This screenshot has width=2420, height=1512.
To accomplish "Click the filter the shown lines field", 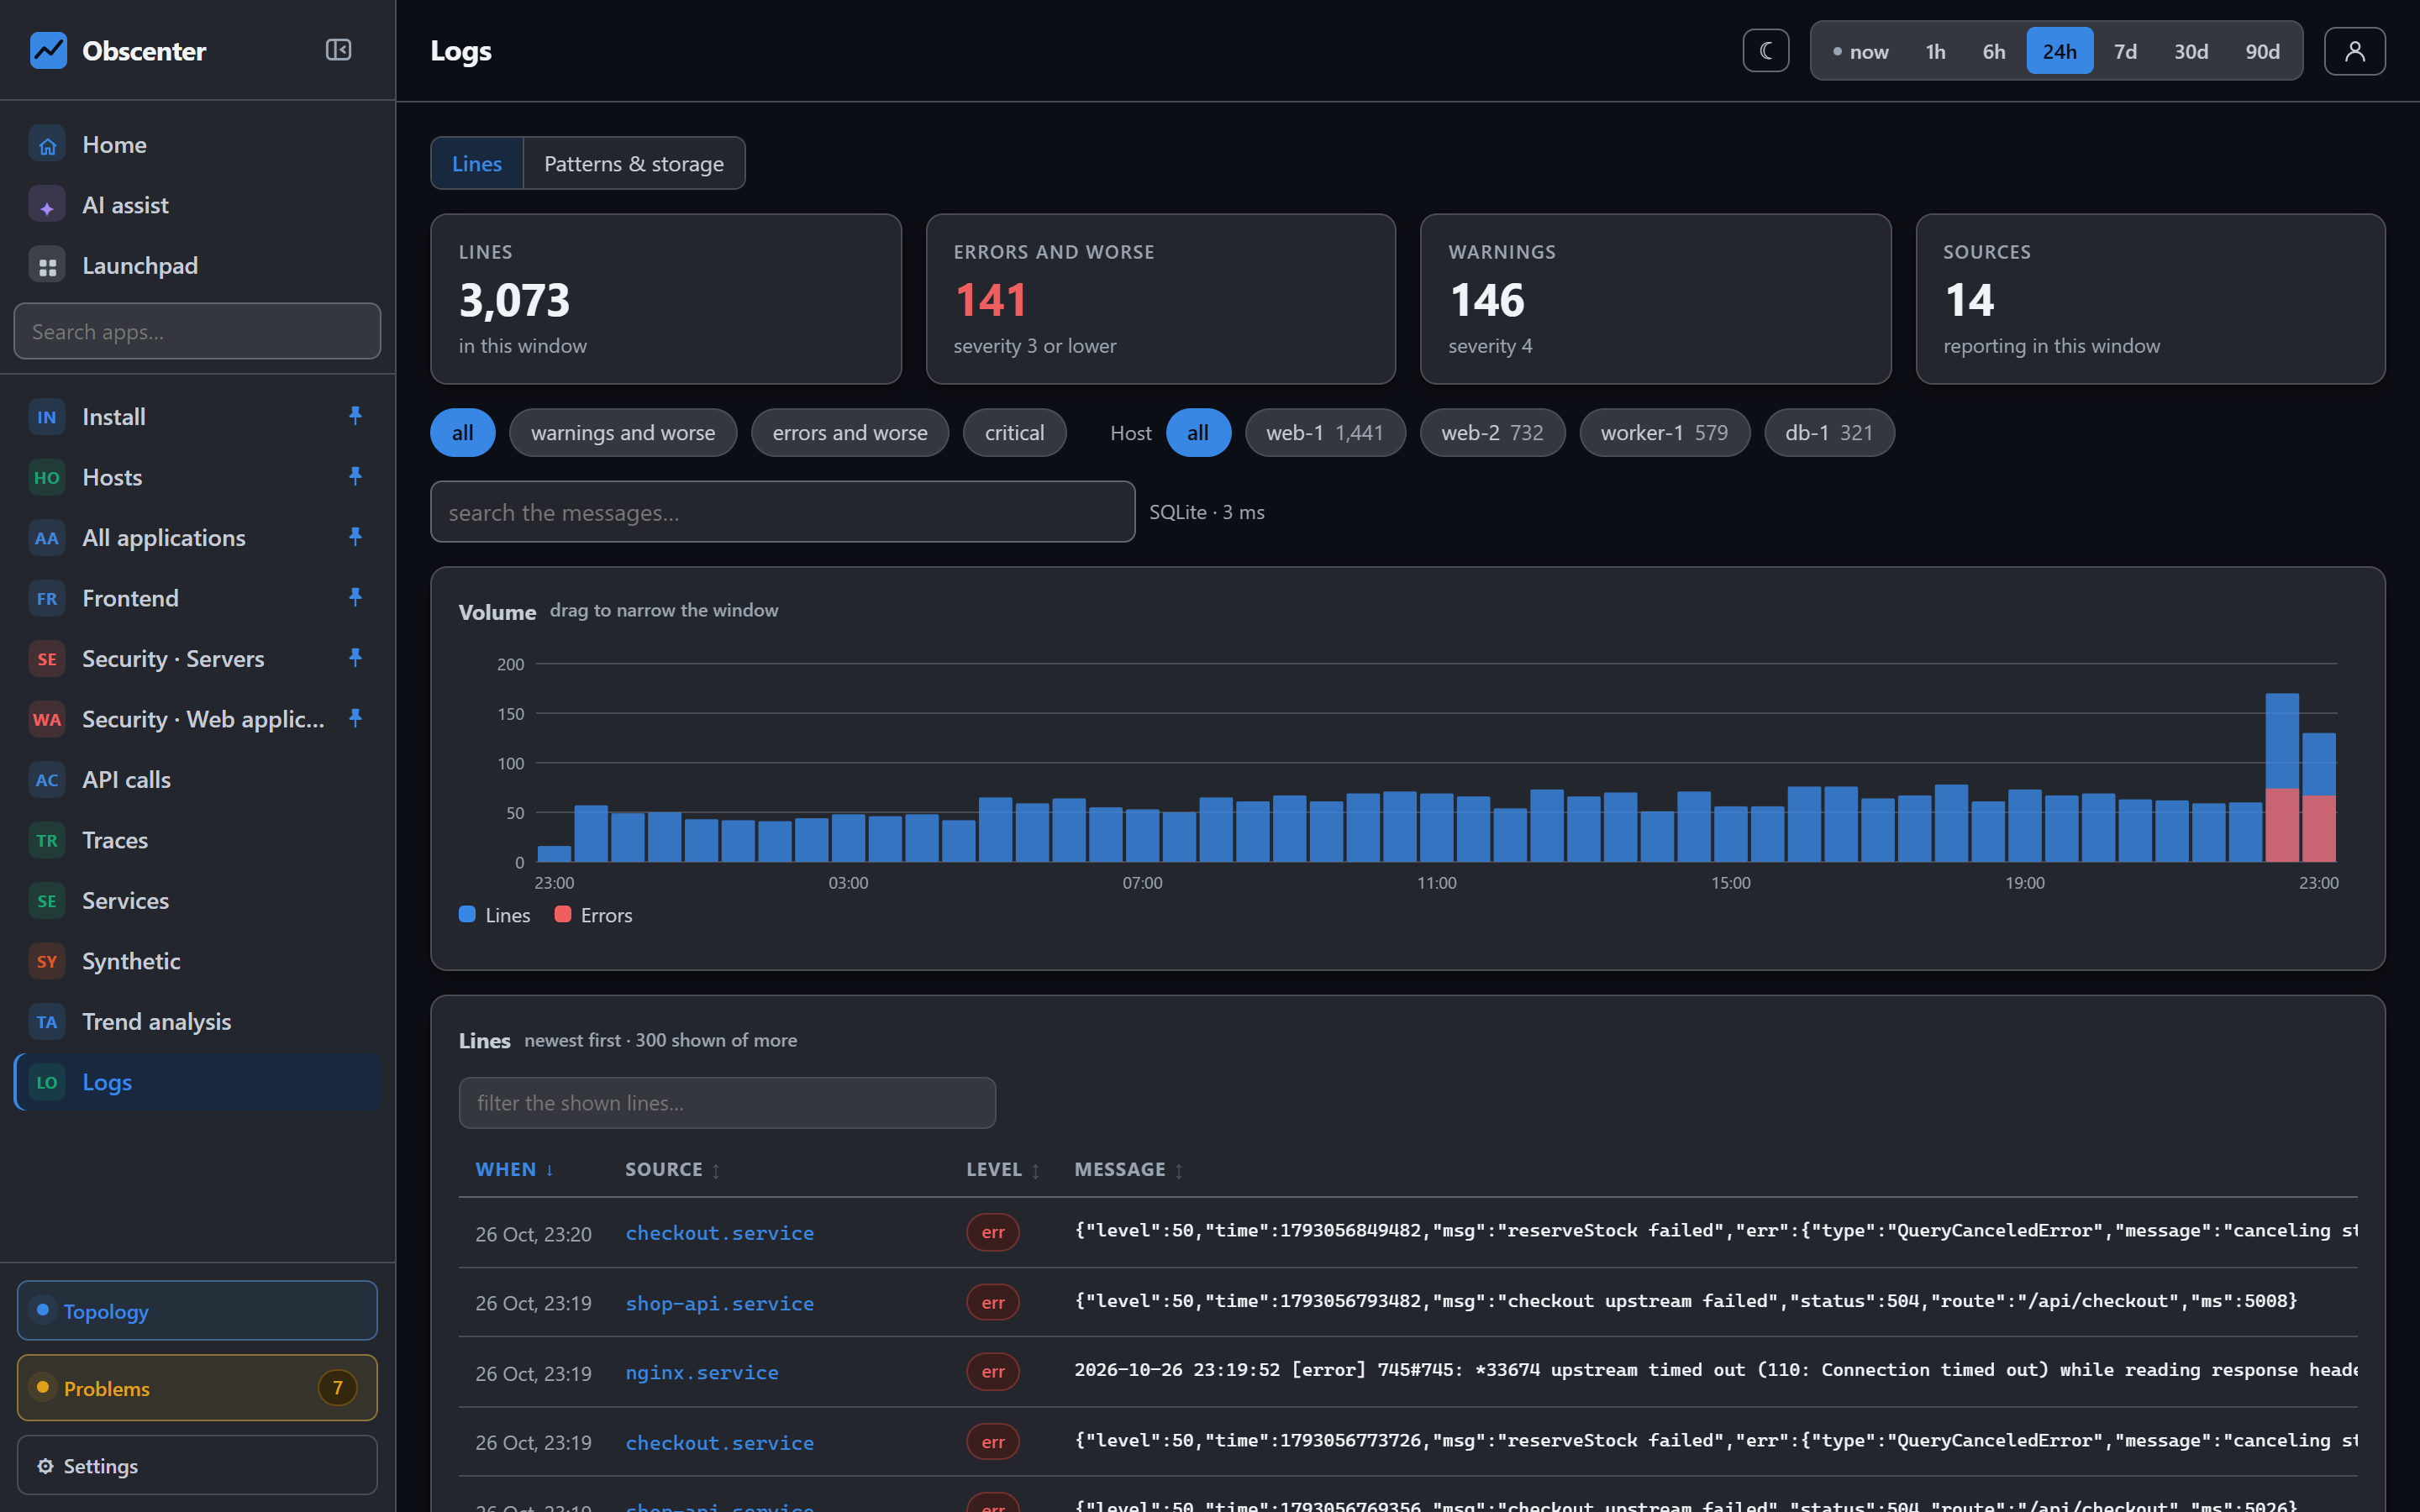I will click(x=727, y=1102).
